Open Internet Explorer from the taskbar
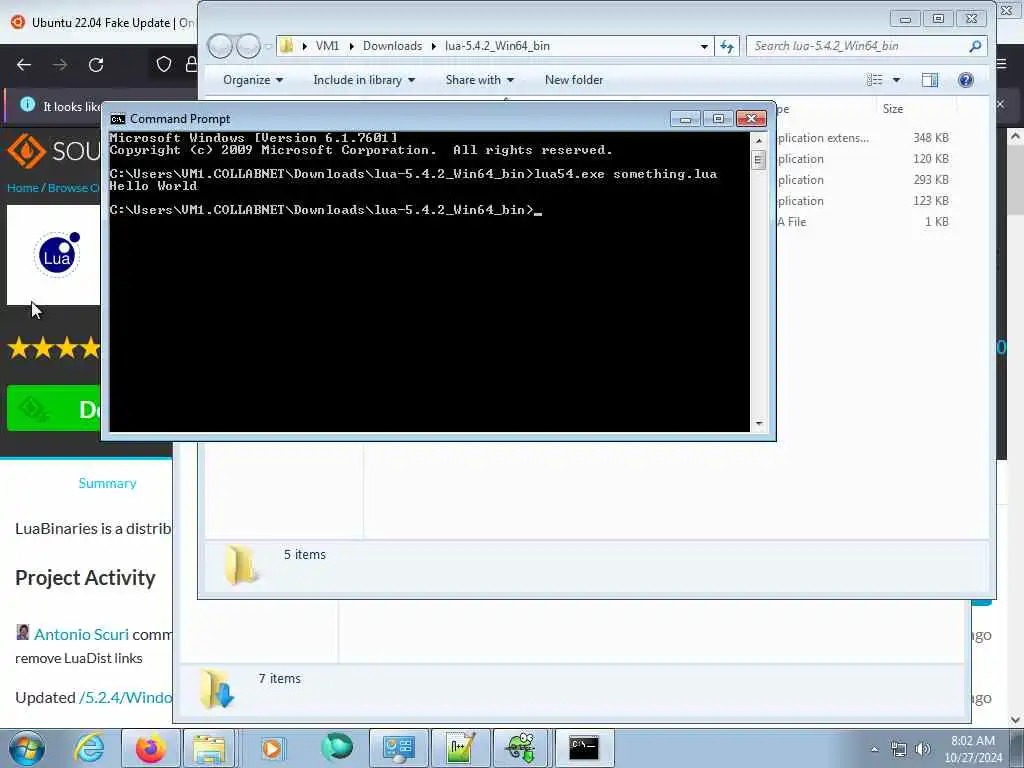The height and width of the screenshot is (768, 1024). [x=89, y=748]
